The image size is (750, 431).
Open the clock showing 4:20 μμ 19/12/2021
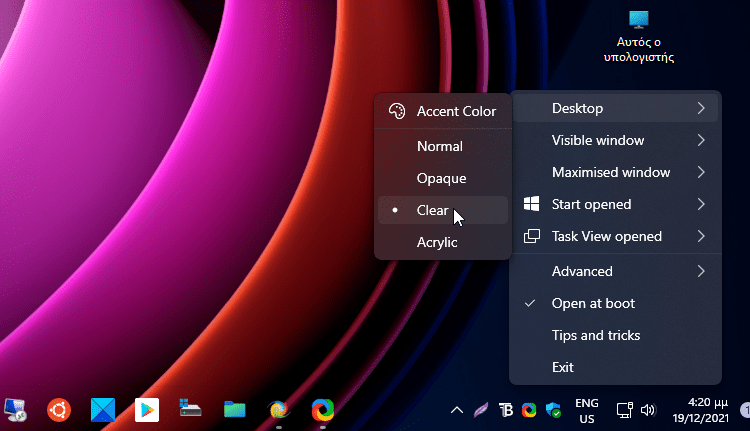pos(700,410)
